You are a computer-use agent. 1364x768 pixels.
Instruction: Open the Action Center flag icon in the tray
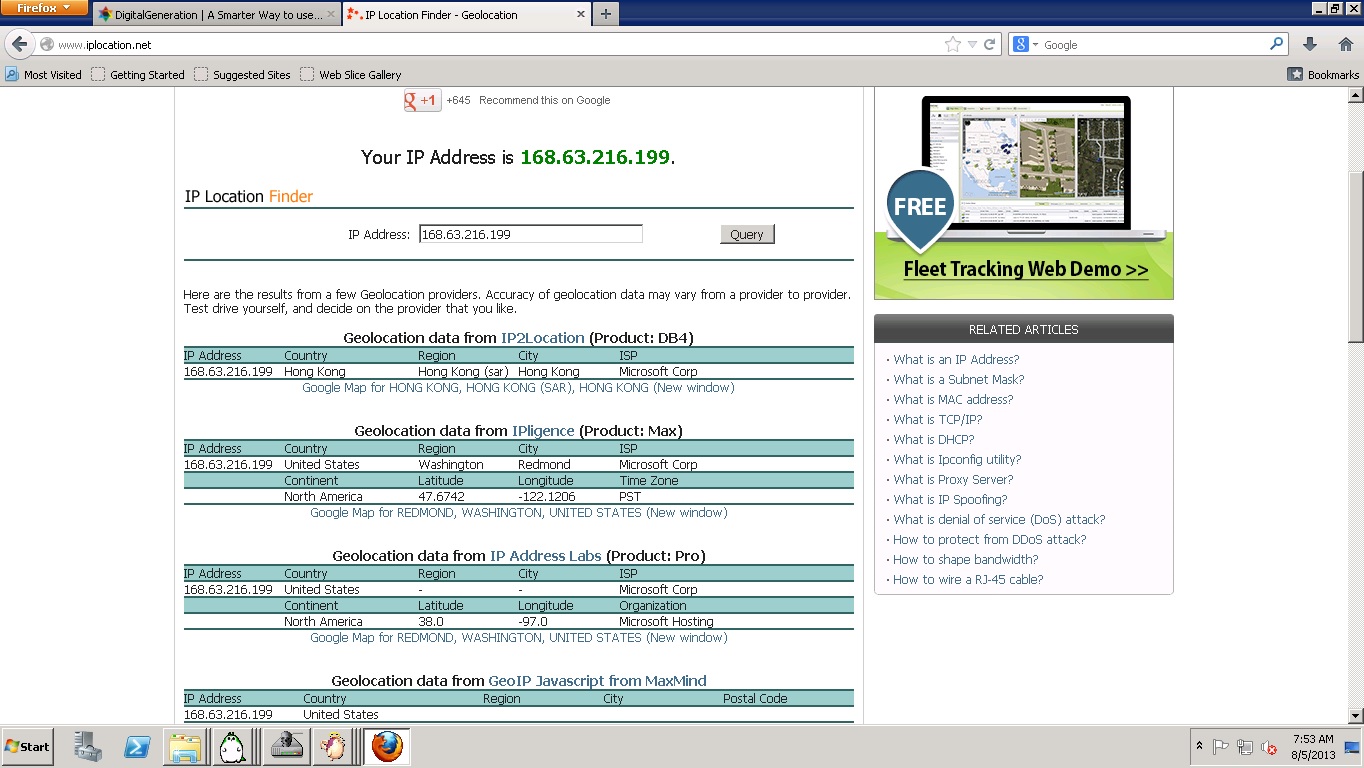[1221, 747]
